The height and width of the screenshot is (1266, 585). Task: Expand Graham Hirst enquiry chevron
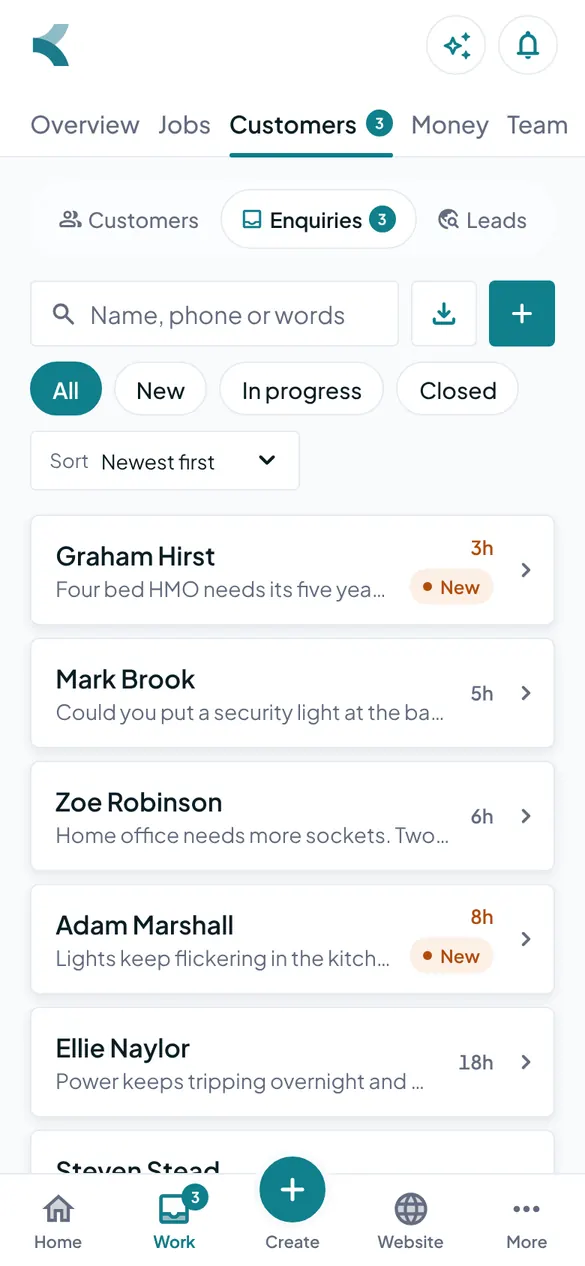coord(526,570)
